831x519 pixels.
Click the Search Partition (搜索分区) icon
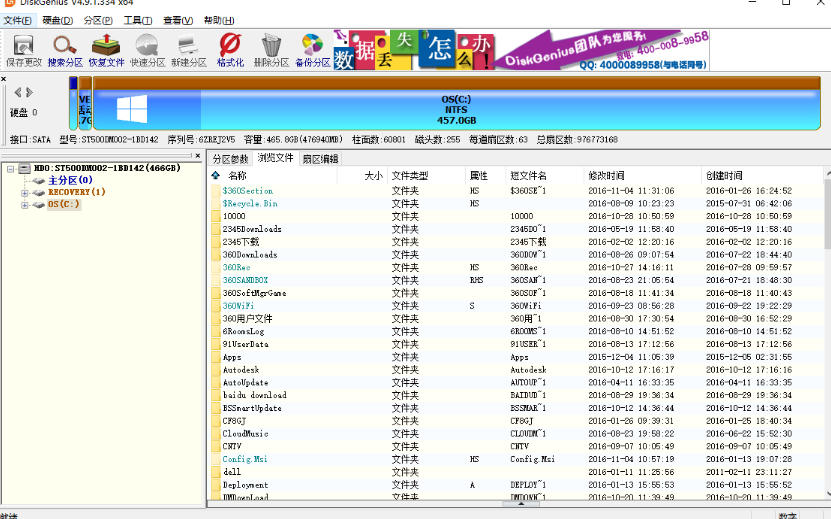(65, 51)
